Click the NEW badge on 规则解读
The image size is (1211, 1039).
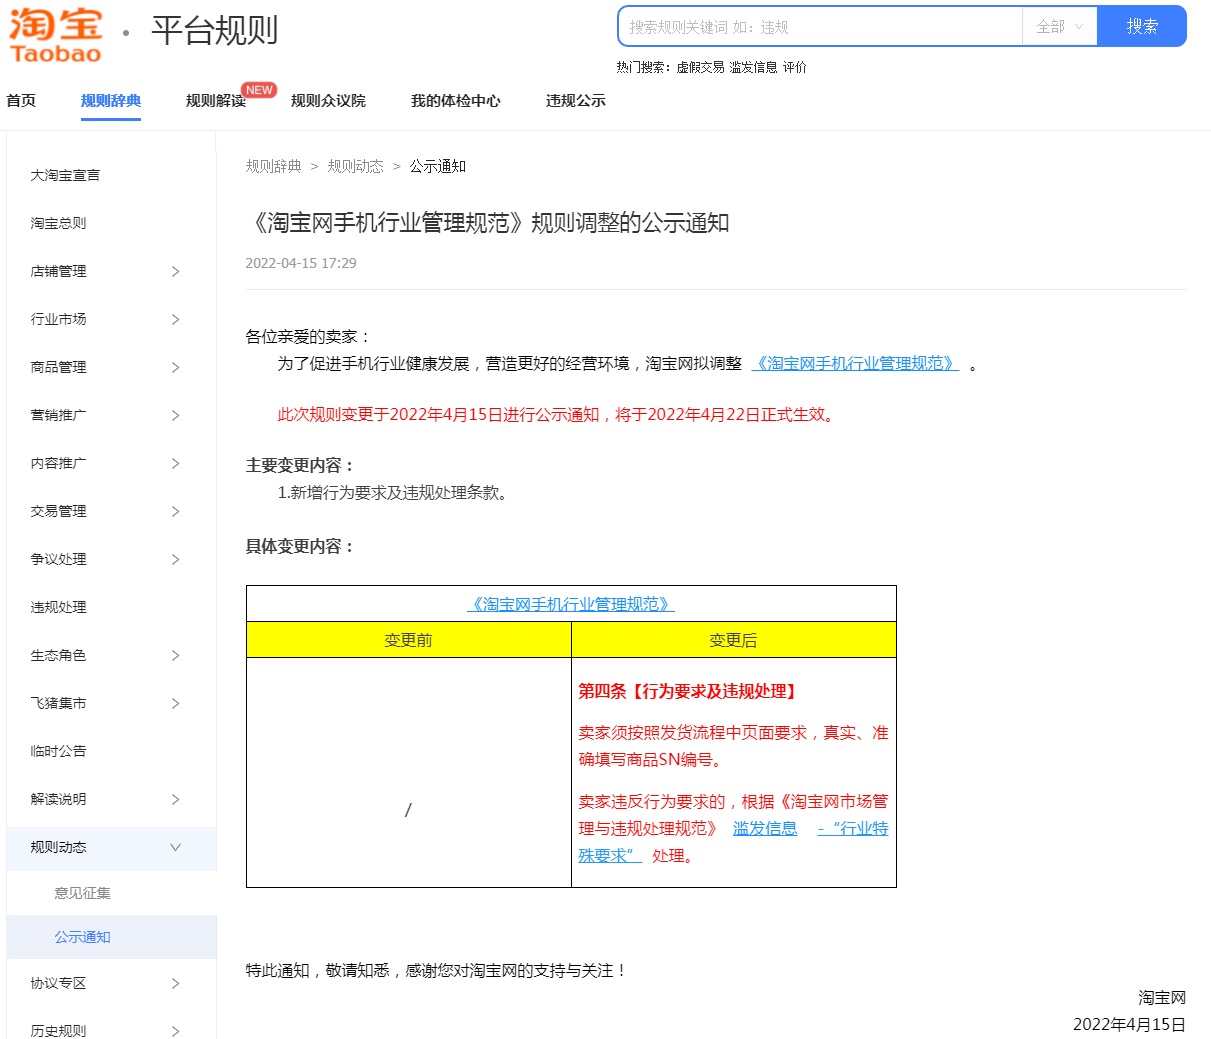259,90
